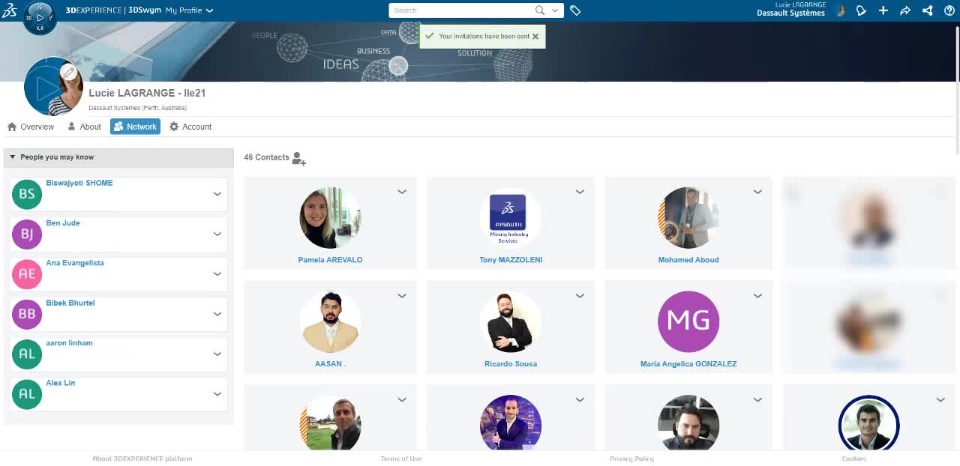Screen dimensions: 960x466
Task: Open the help question mark icon
Action: 949,10
